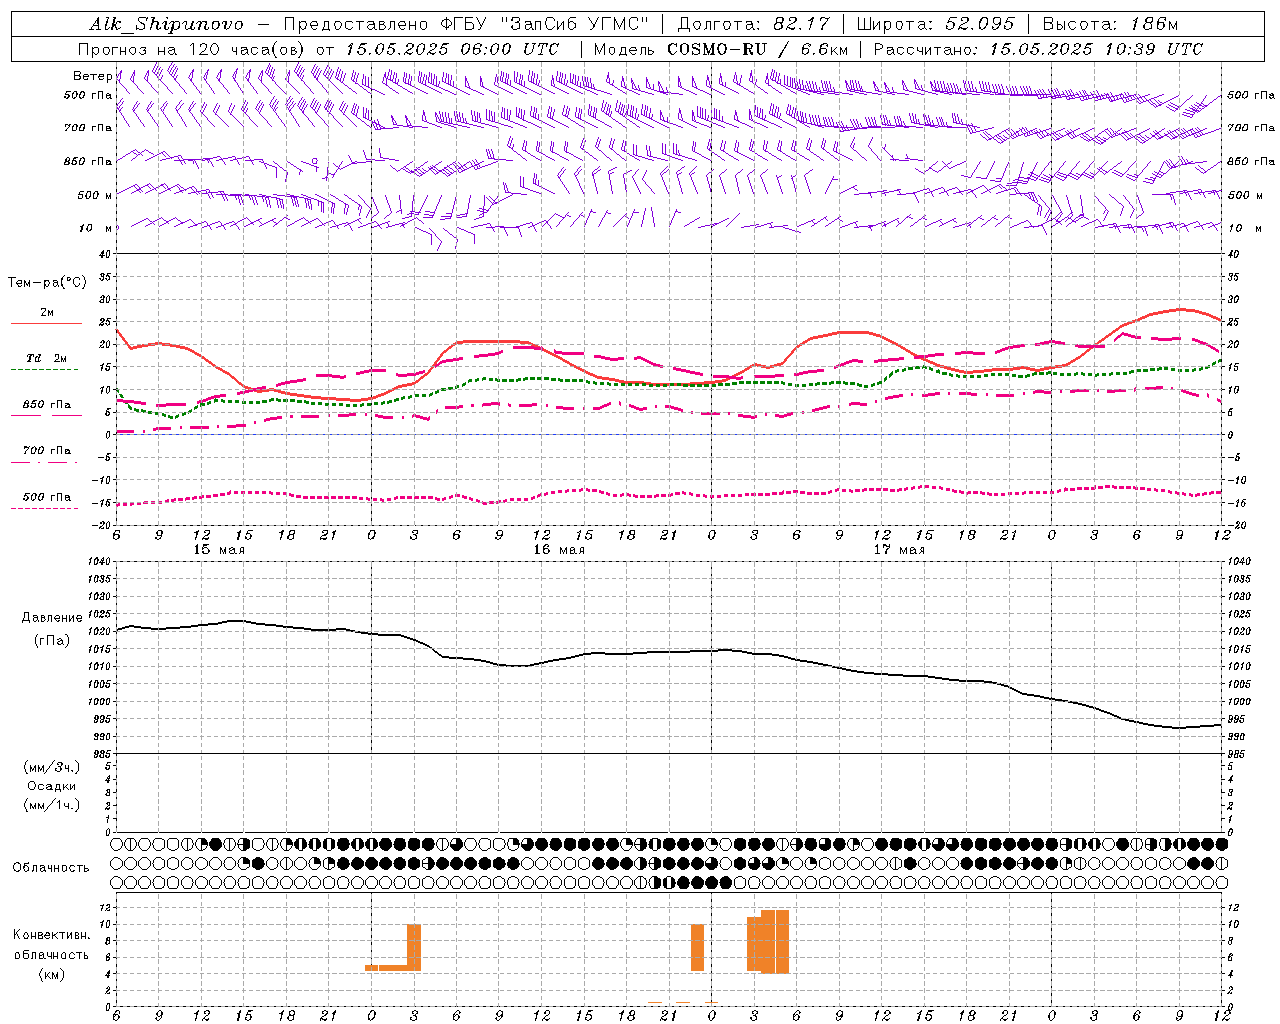Image resolution: width=1280 pixels, height=1024 pixels.
Task: Click the tallest orange convective bar on 17 мая
Action: 775,942
